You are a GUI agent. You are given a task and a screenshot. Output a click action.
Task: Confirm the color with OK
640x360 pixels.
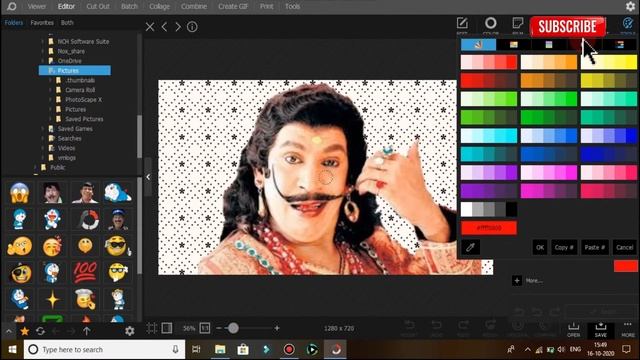[x=540, y=247]
